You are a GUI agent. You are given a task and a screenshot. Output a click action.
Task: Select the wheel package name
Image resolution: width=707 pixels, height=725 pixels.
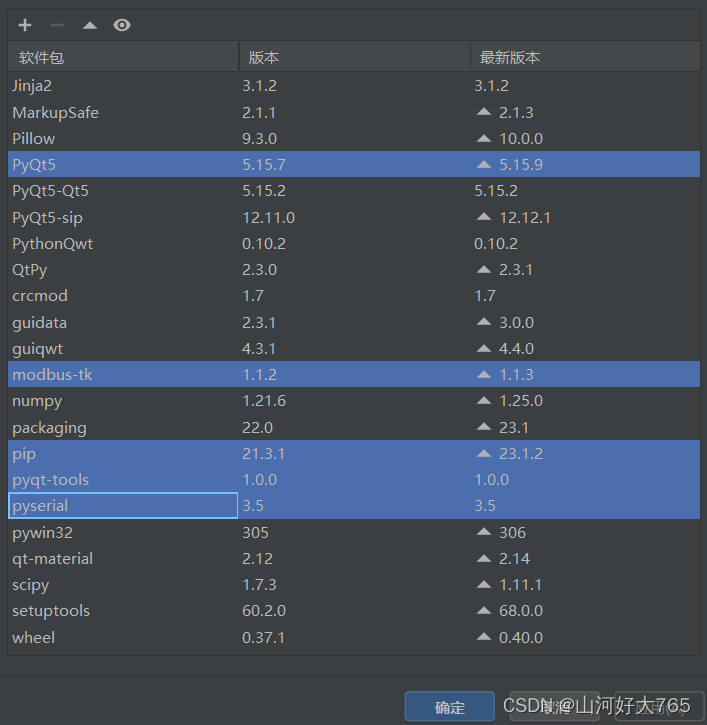click(34, 638)
